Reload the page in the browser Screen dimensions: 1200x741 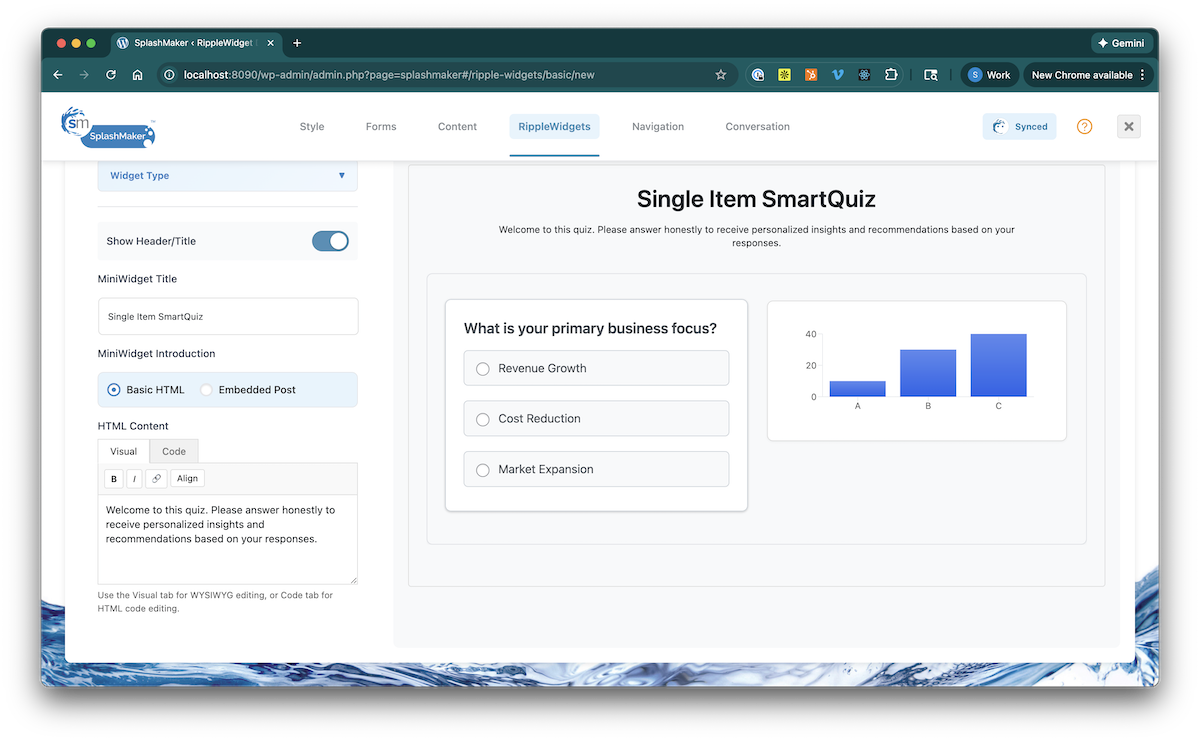pos(111,75)
